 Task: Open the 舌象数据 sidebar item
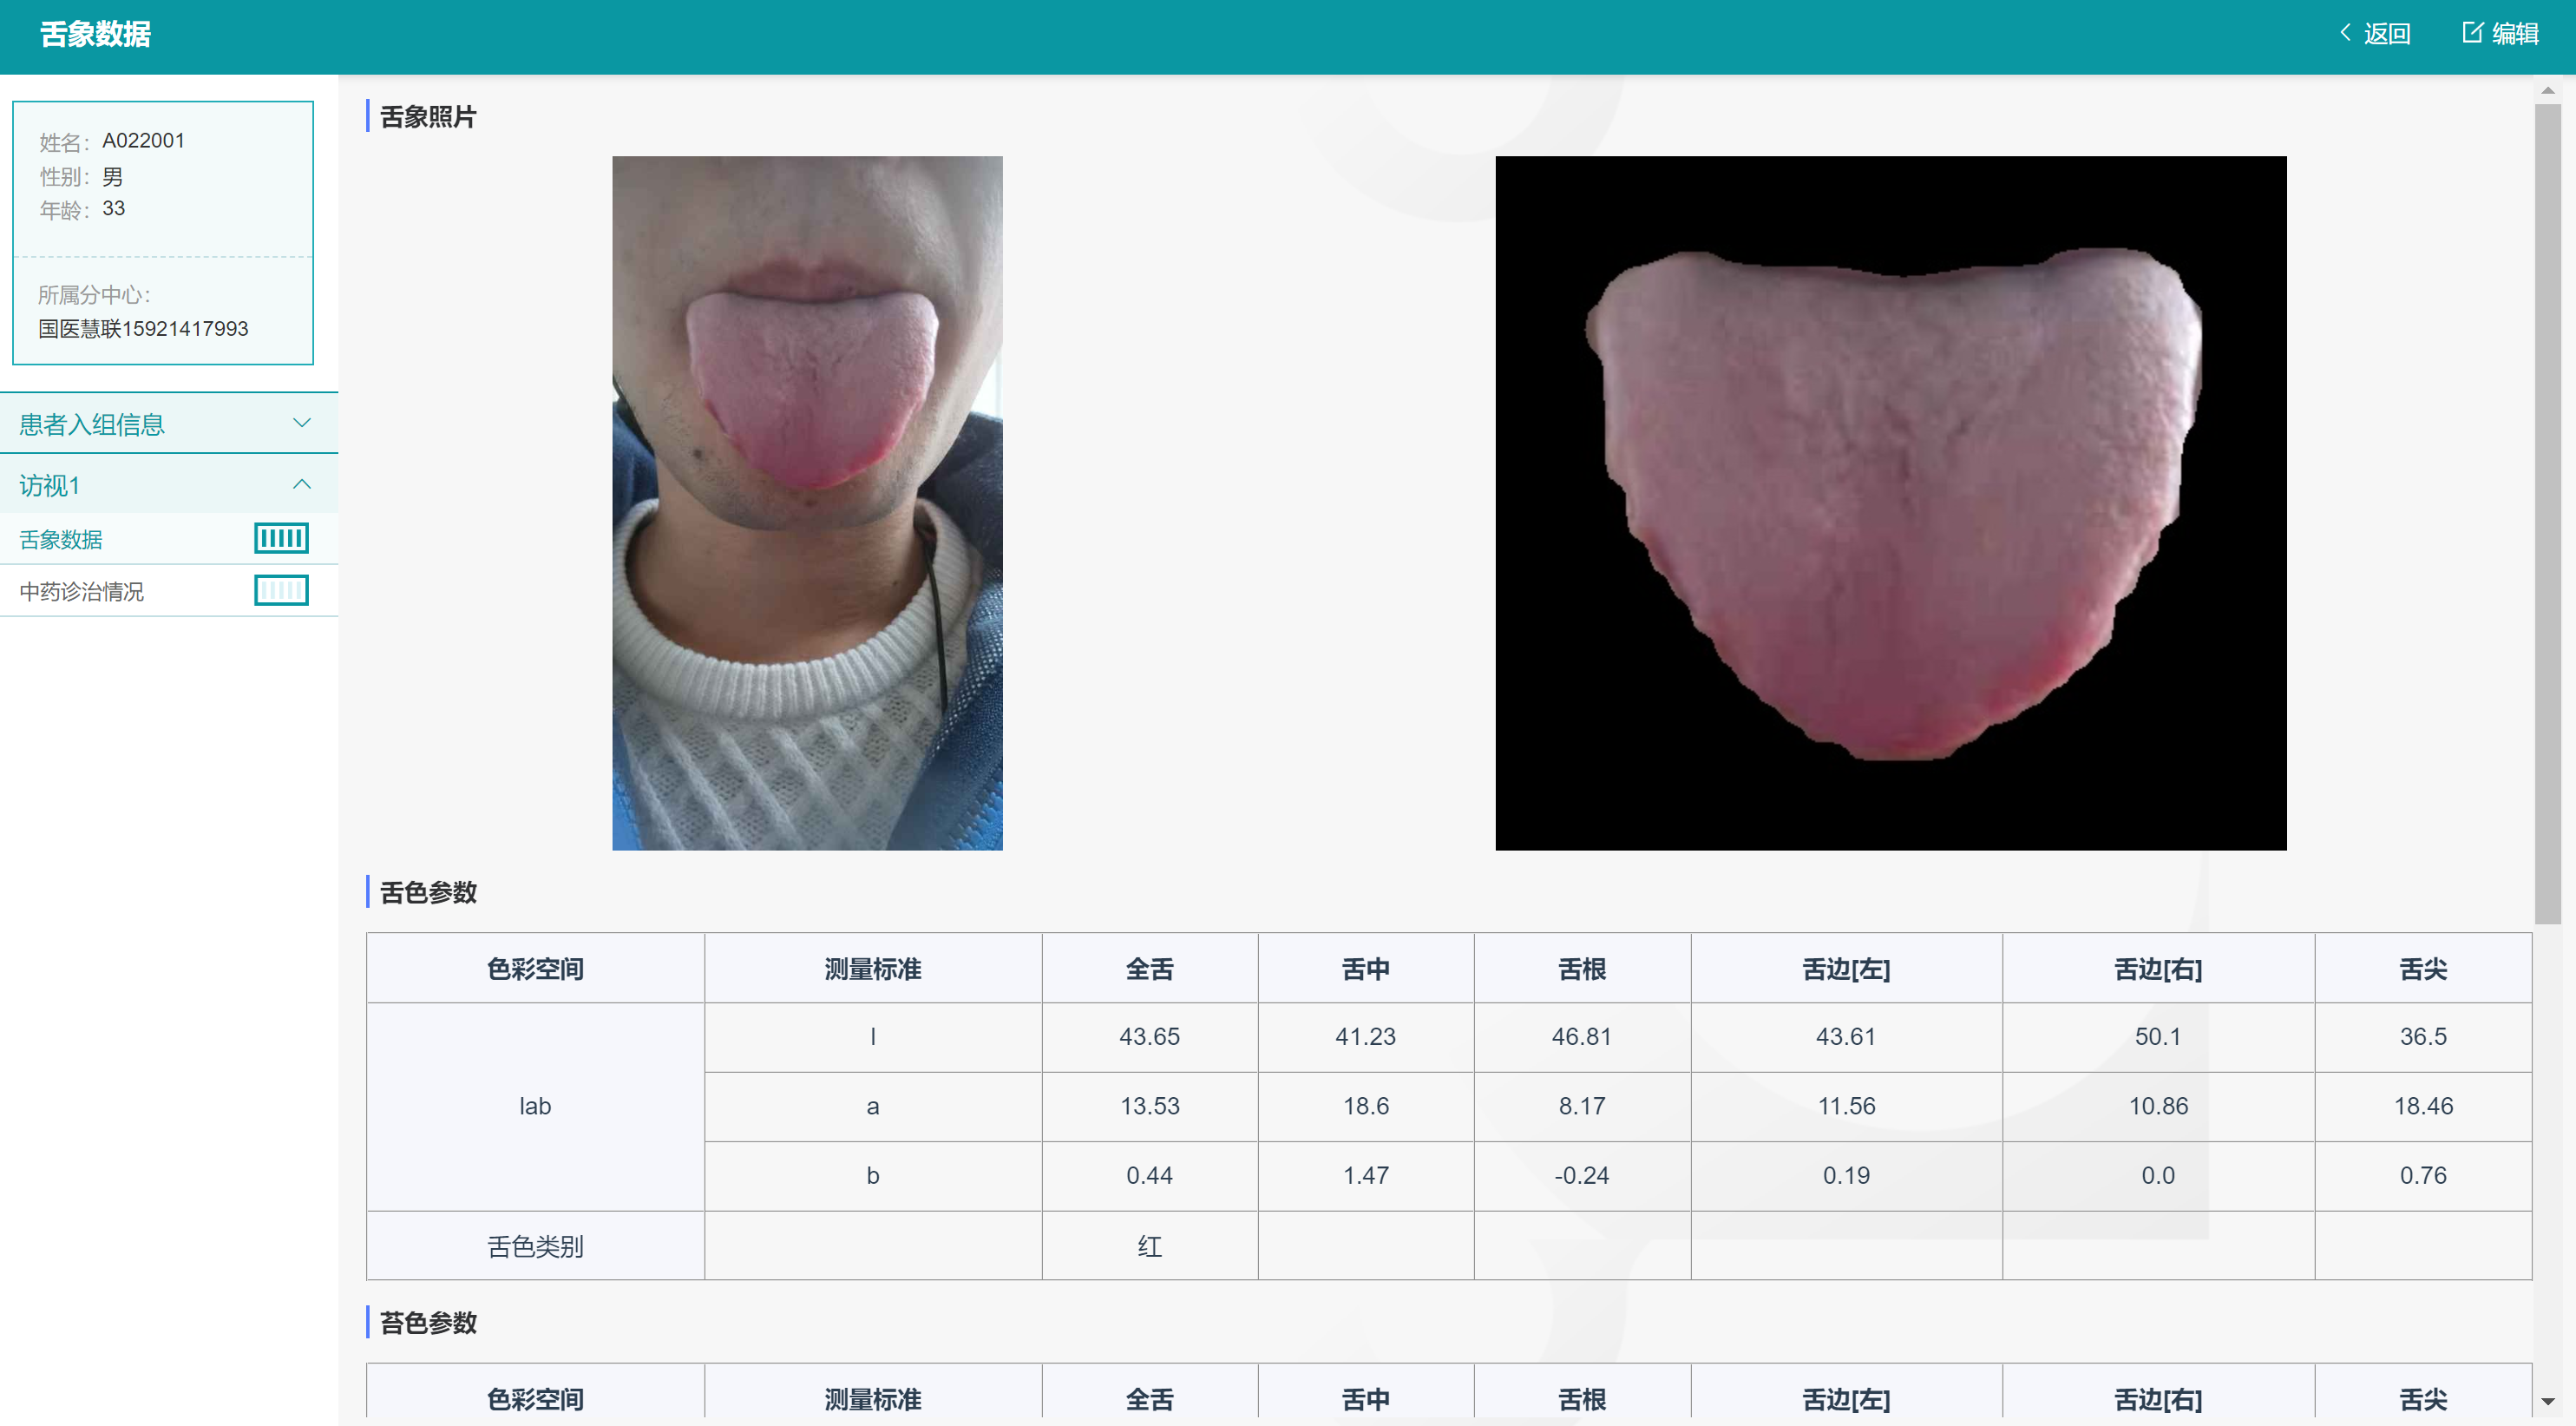(62, 540)
